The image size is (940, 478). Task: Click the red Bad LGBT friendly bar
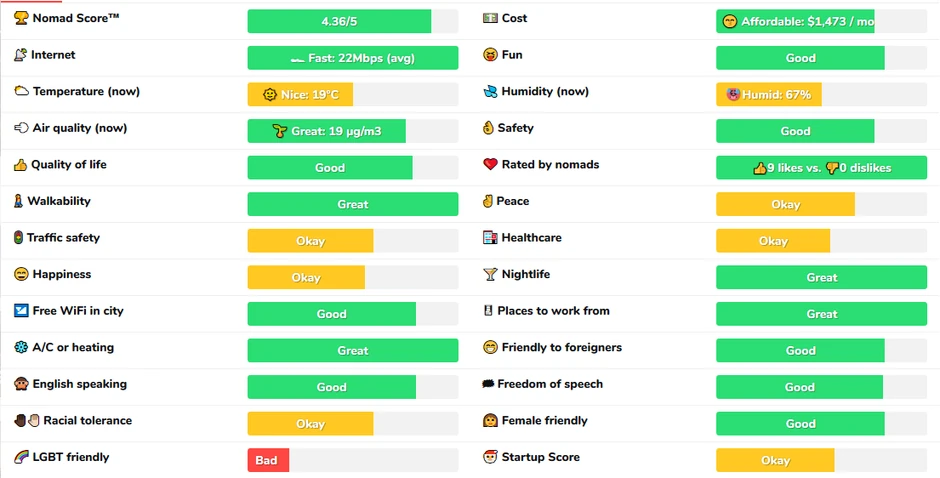[x=268, y=460]
